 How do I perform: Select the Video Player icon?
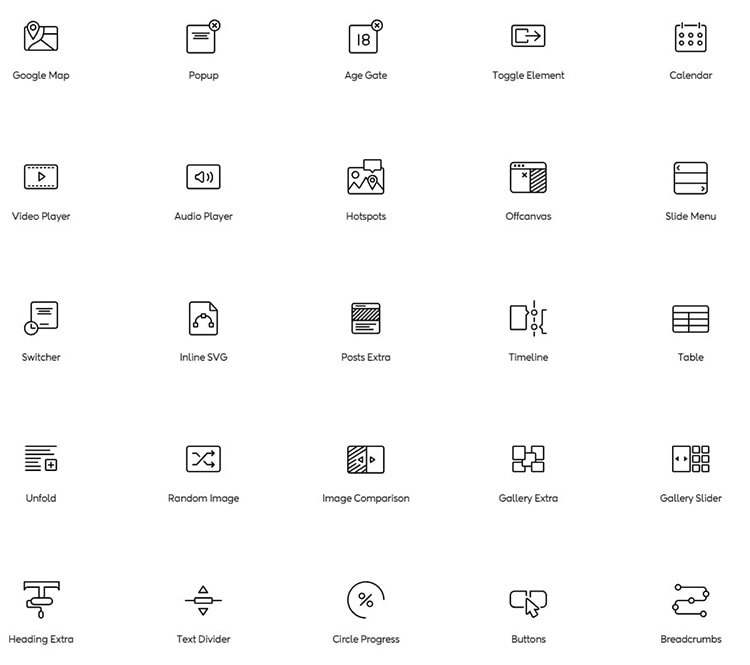(41, 177)
